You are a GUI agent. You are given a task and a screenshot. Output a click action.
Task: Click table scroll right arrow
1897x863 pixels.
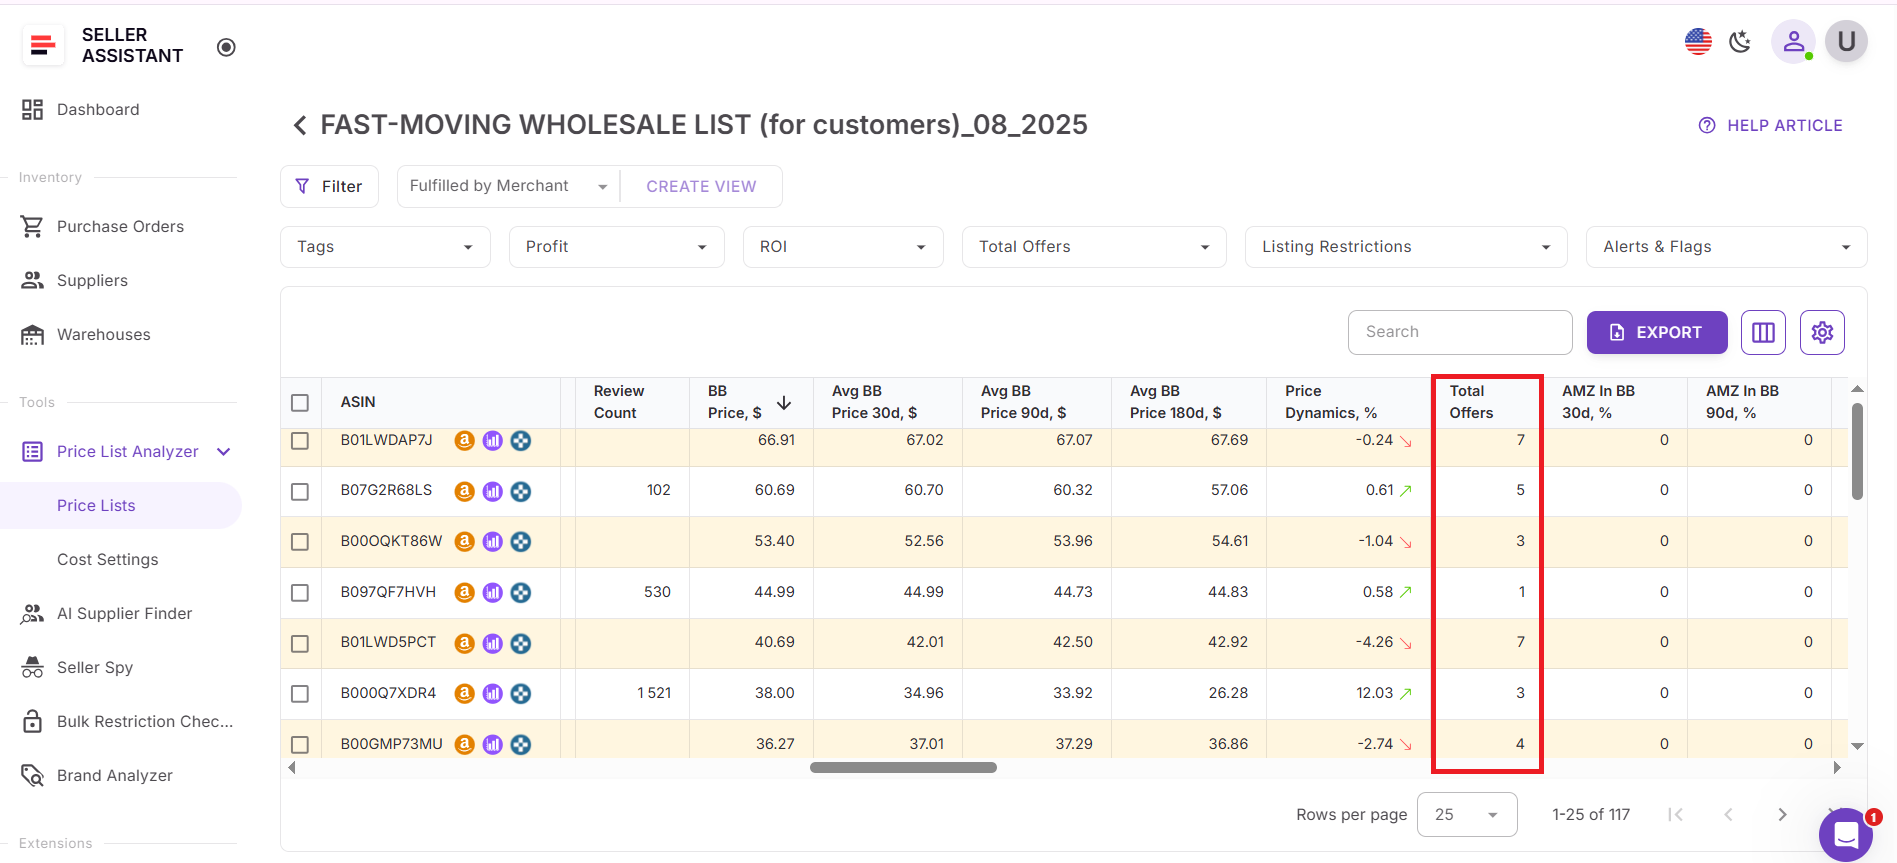click(x=1837, y=768)
